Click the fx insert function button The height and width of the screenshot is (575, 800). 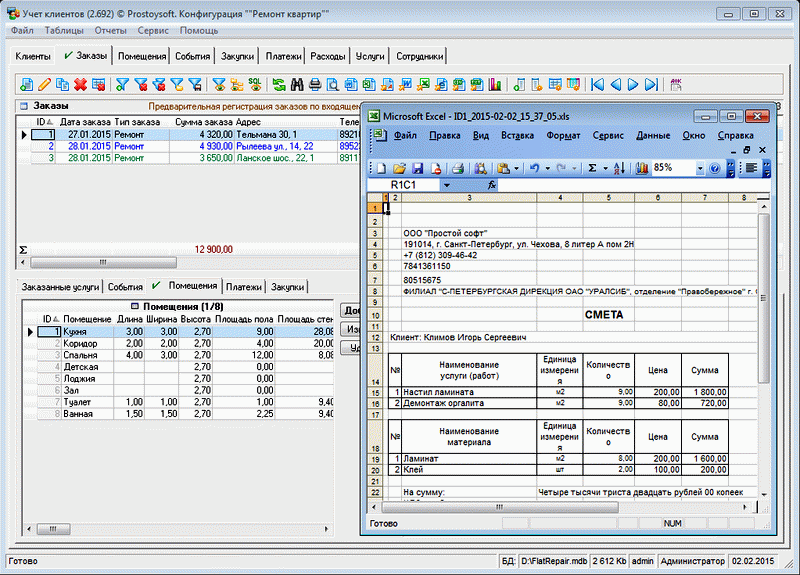[491, 185]
